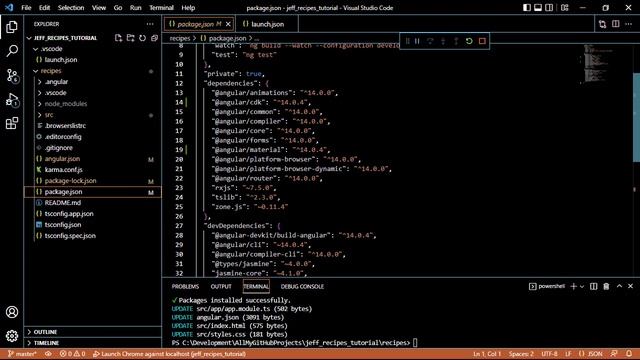Viewport: 640px width, 360px height.
Task: Open the Manage gear icon
Action: 12,336
